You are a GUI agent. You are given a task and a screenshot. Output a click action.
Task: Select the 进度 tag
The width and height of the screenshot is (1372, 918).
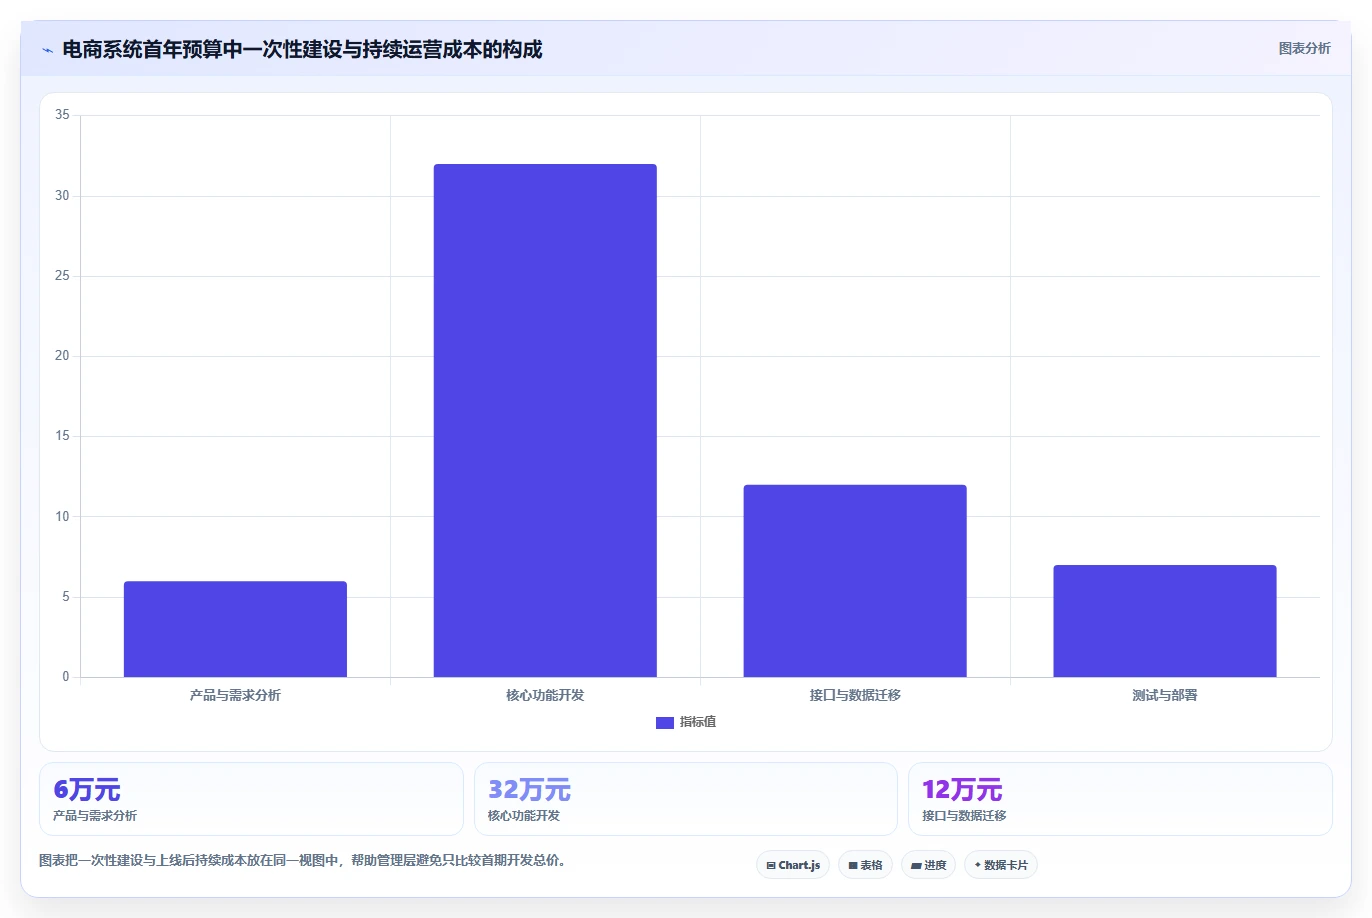[928, 865]
